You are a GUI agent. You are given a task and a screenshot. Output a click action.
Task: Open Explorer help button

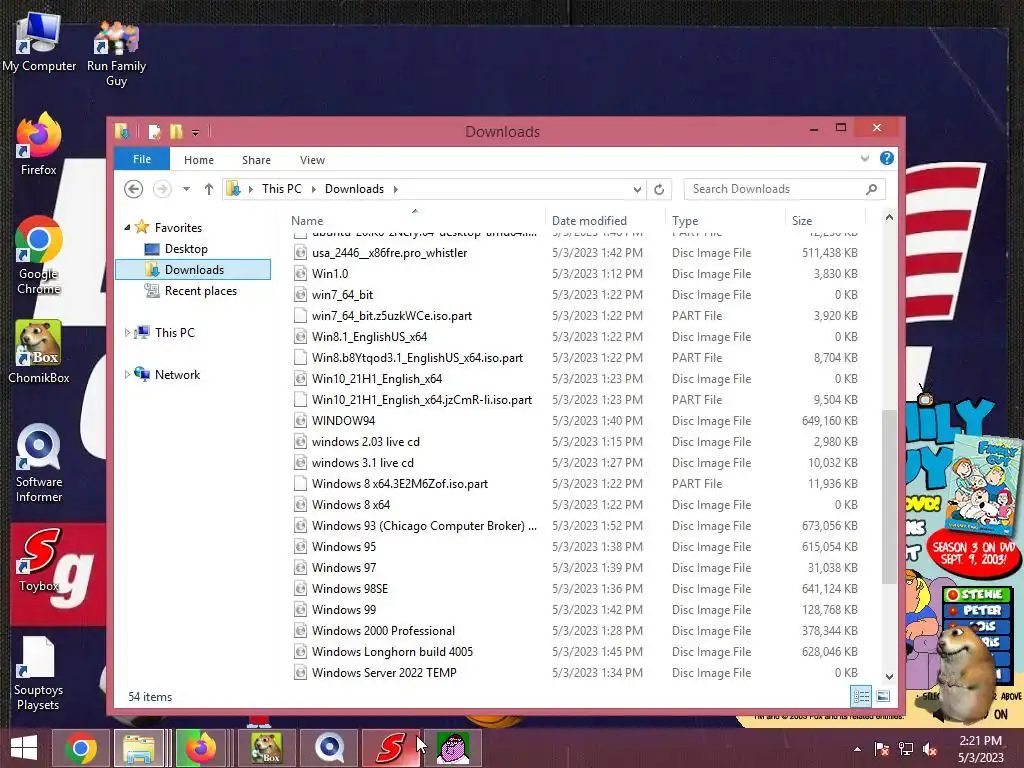tap(886, 158)
